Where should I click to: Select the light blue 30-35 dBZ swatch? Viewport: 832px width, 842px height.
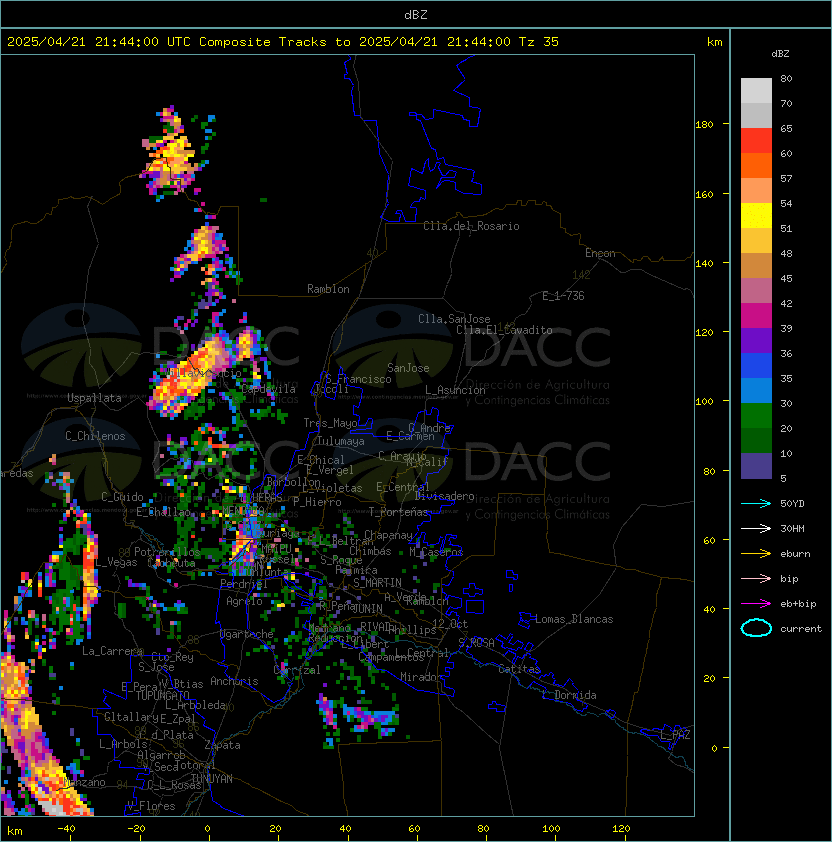coord(756,391)
